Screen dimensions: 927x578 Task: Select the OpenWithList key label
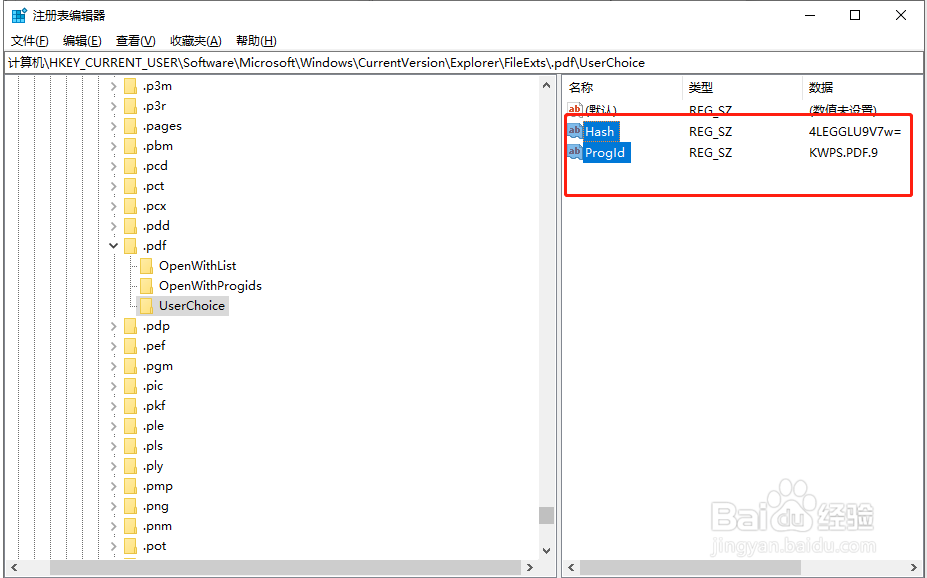[197, 266]
